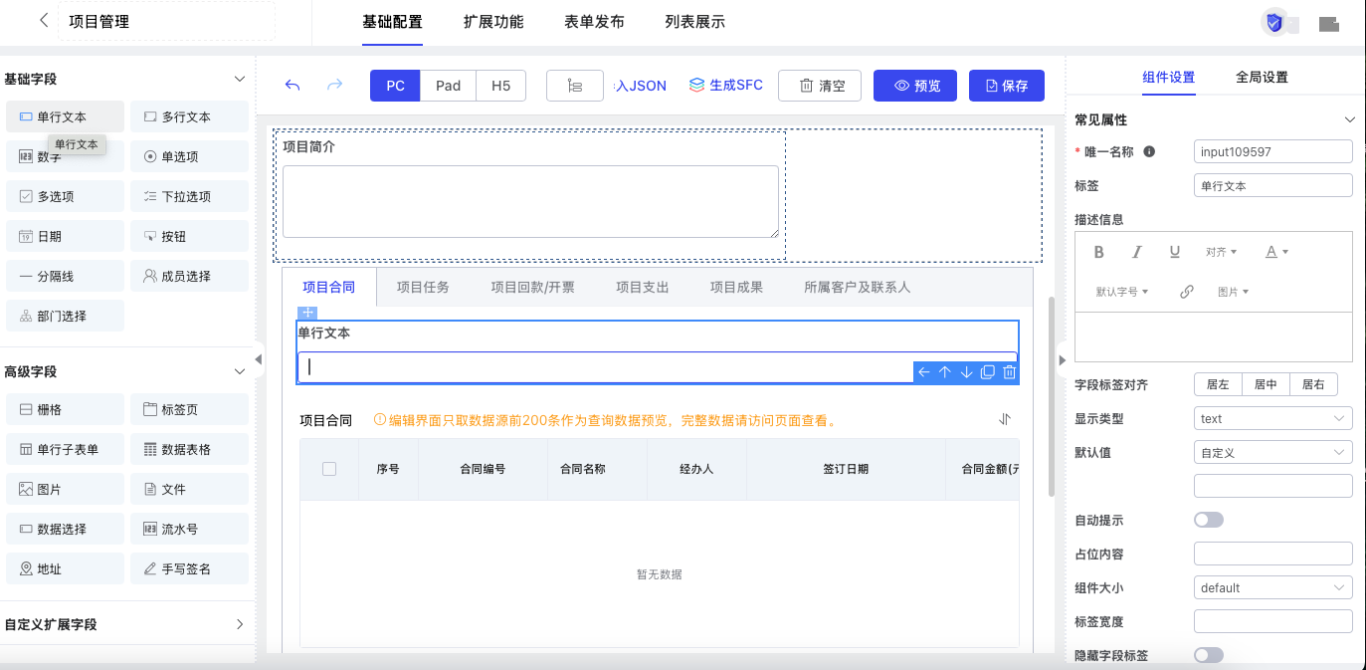The height and width of the screenshot is (670, 1366).
Task: Move the selected widget up
Action: [944, 372]
